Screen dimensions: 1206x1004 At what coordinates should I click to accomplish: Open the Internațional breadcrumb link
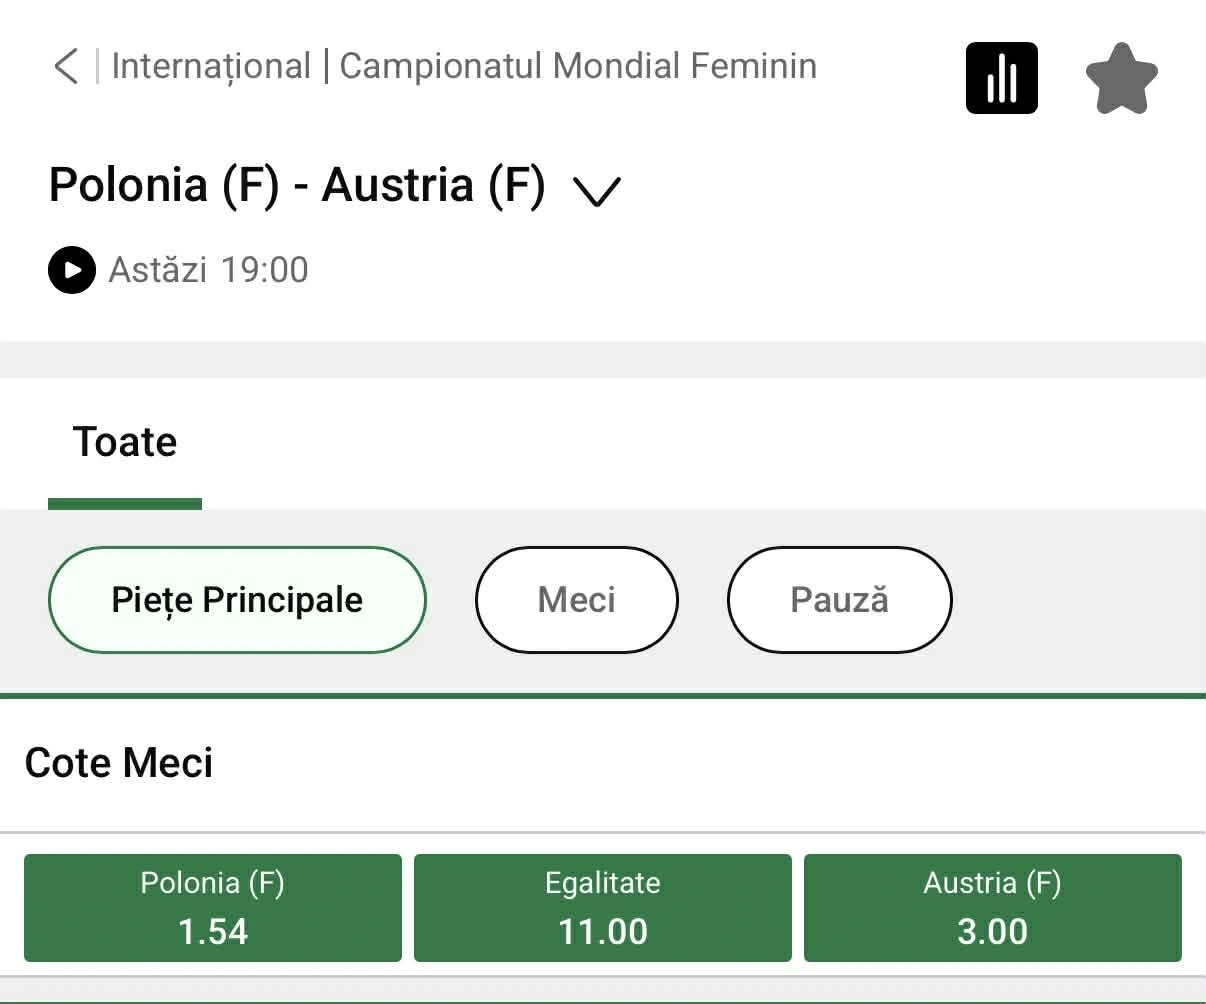point(211,67)
